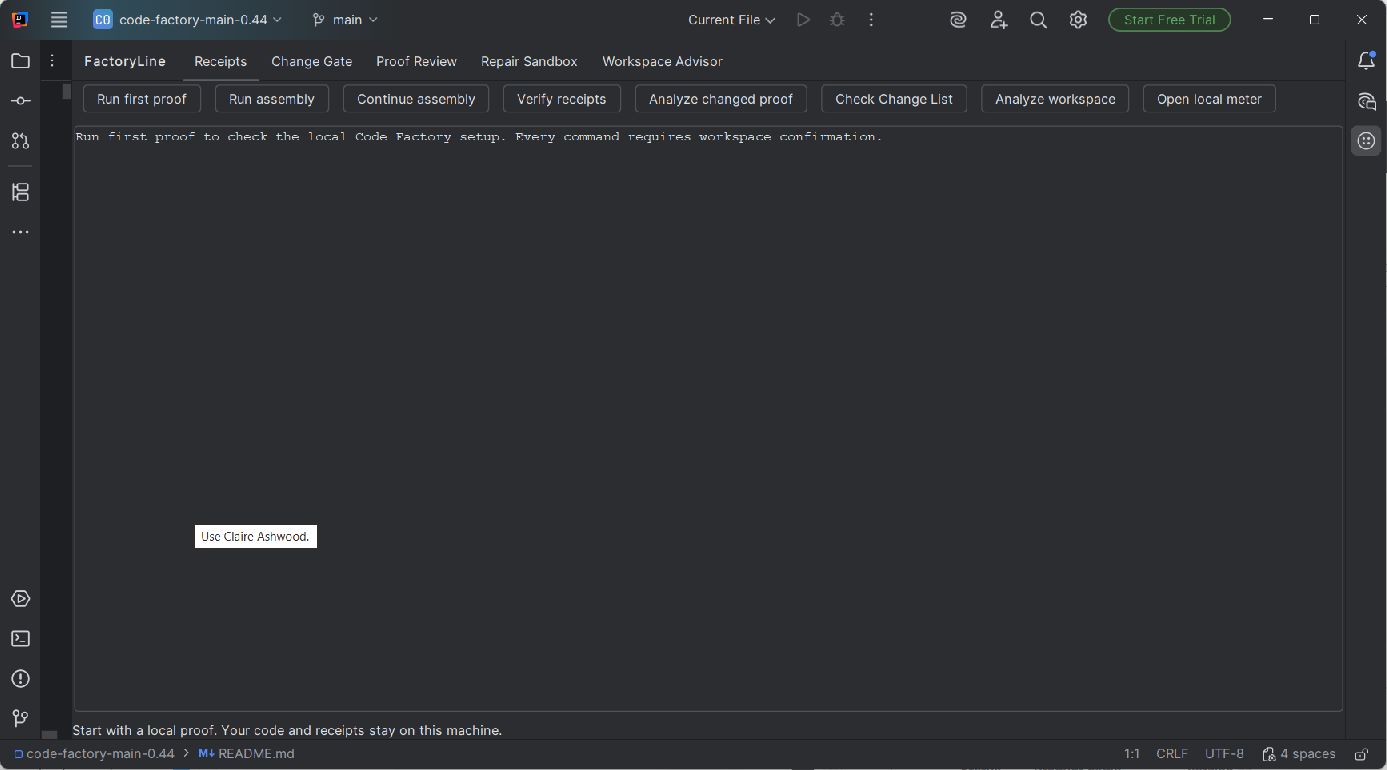Viewport: 1387px width, 770px height.
Task: Open IDE settings gear icon
Action: coord(1078,20)
